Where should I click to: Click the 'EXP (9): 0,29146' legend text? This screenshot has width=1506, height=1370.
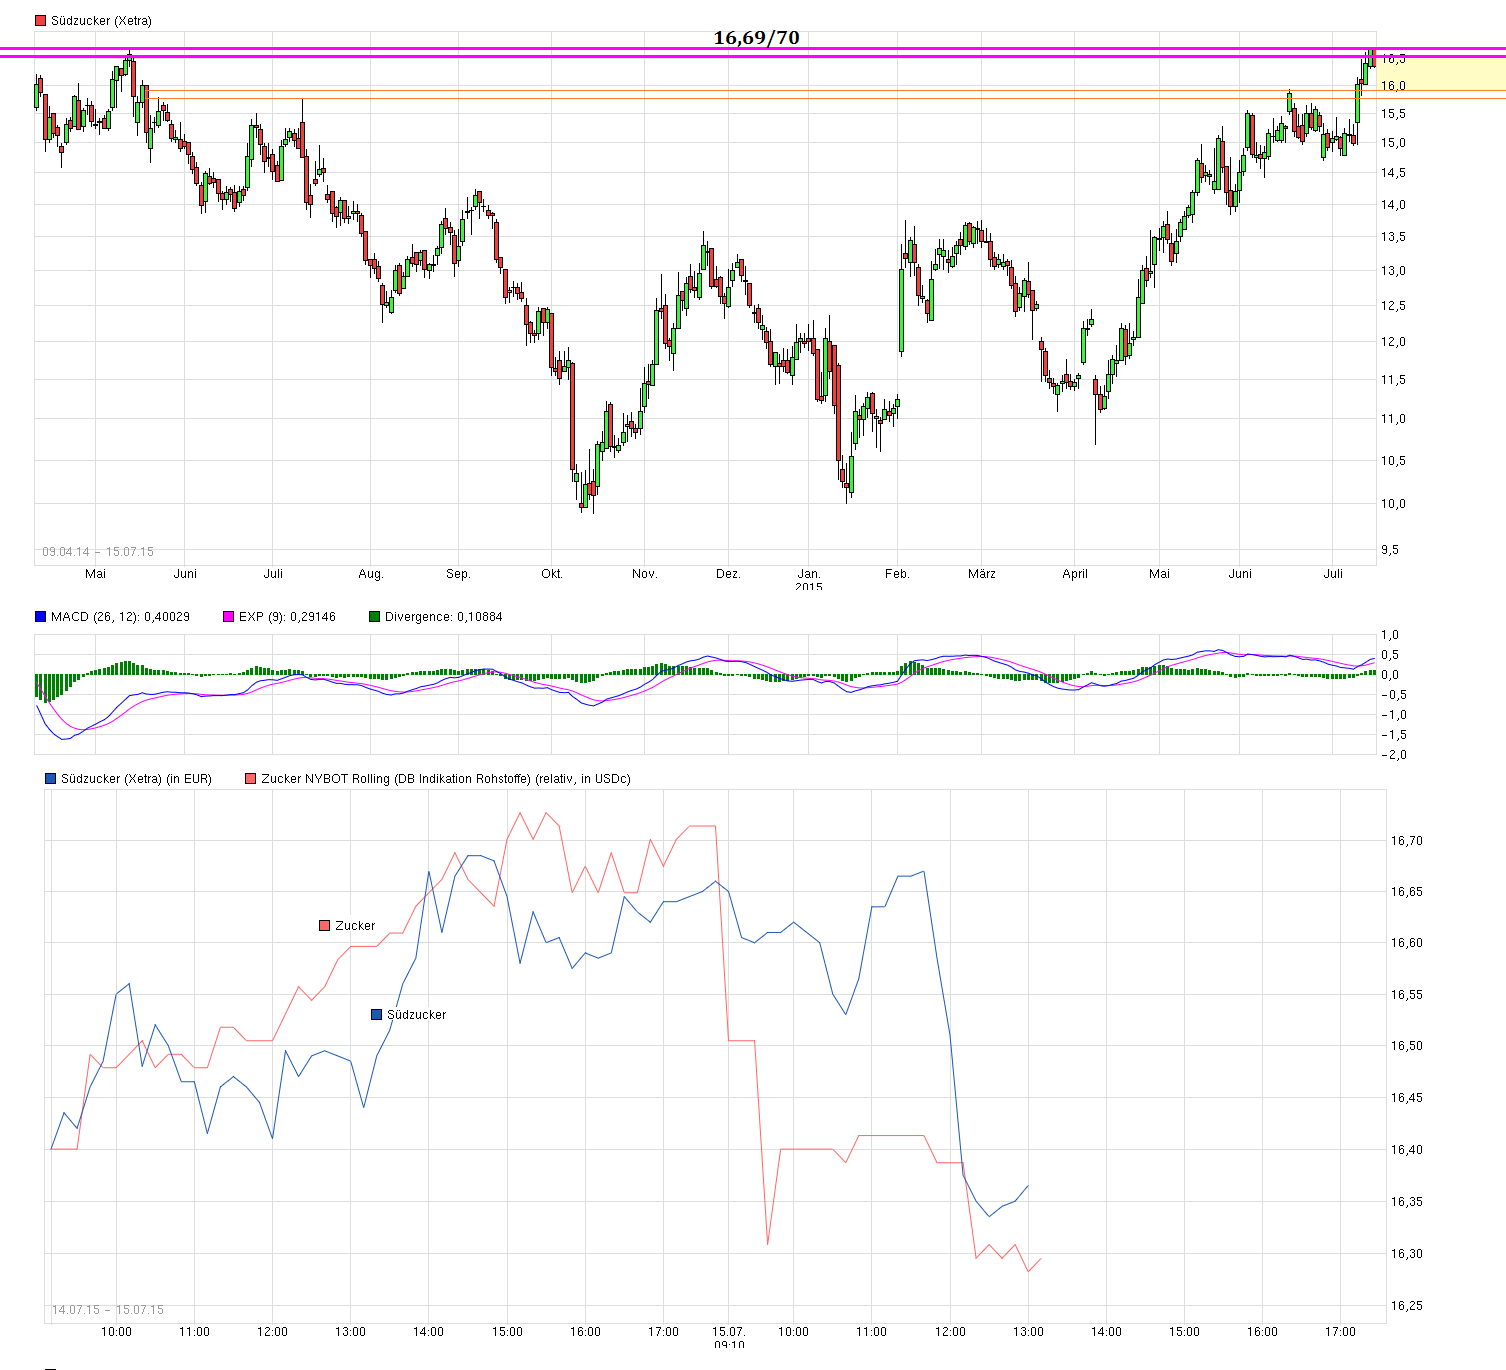click(287, 617)
